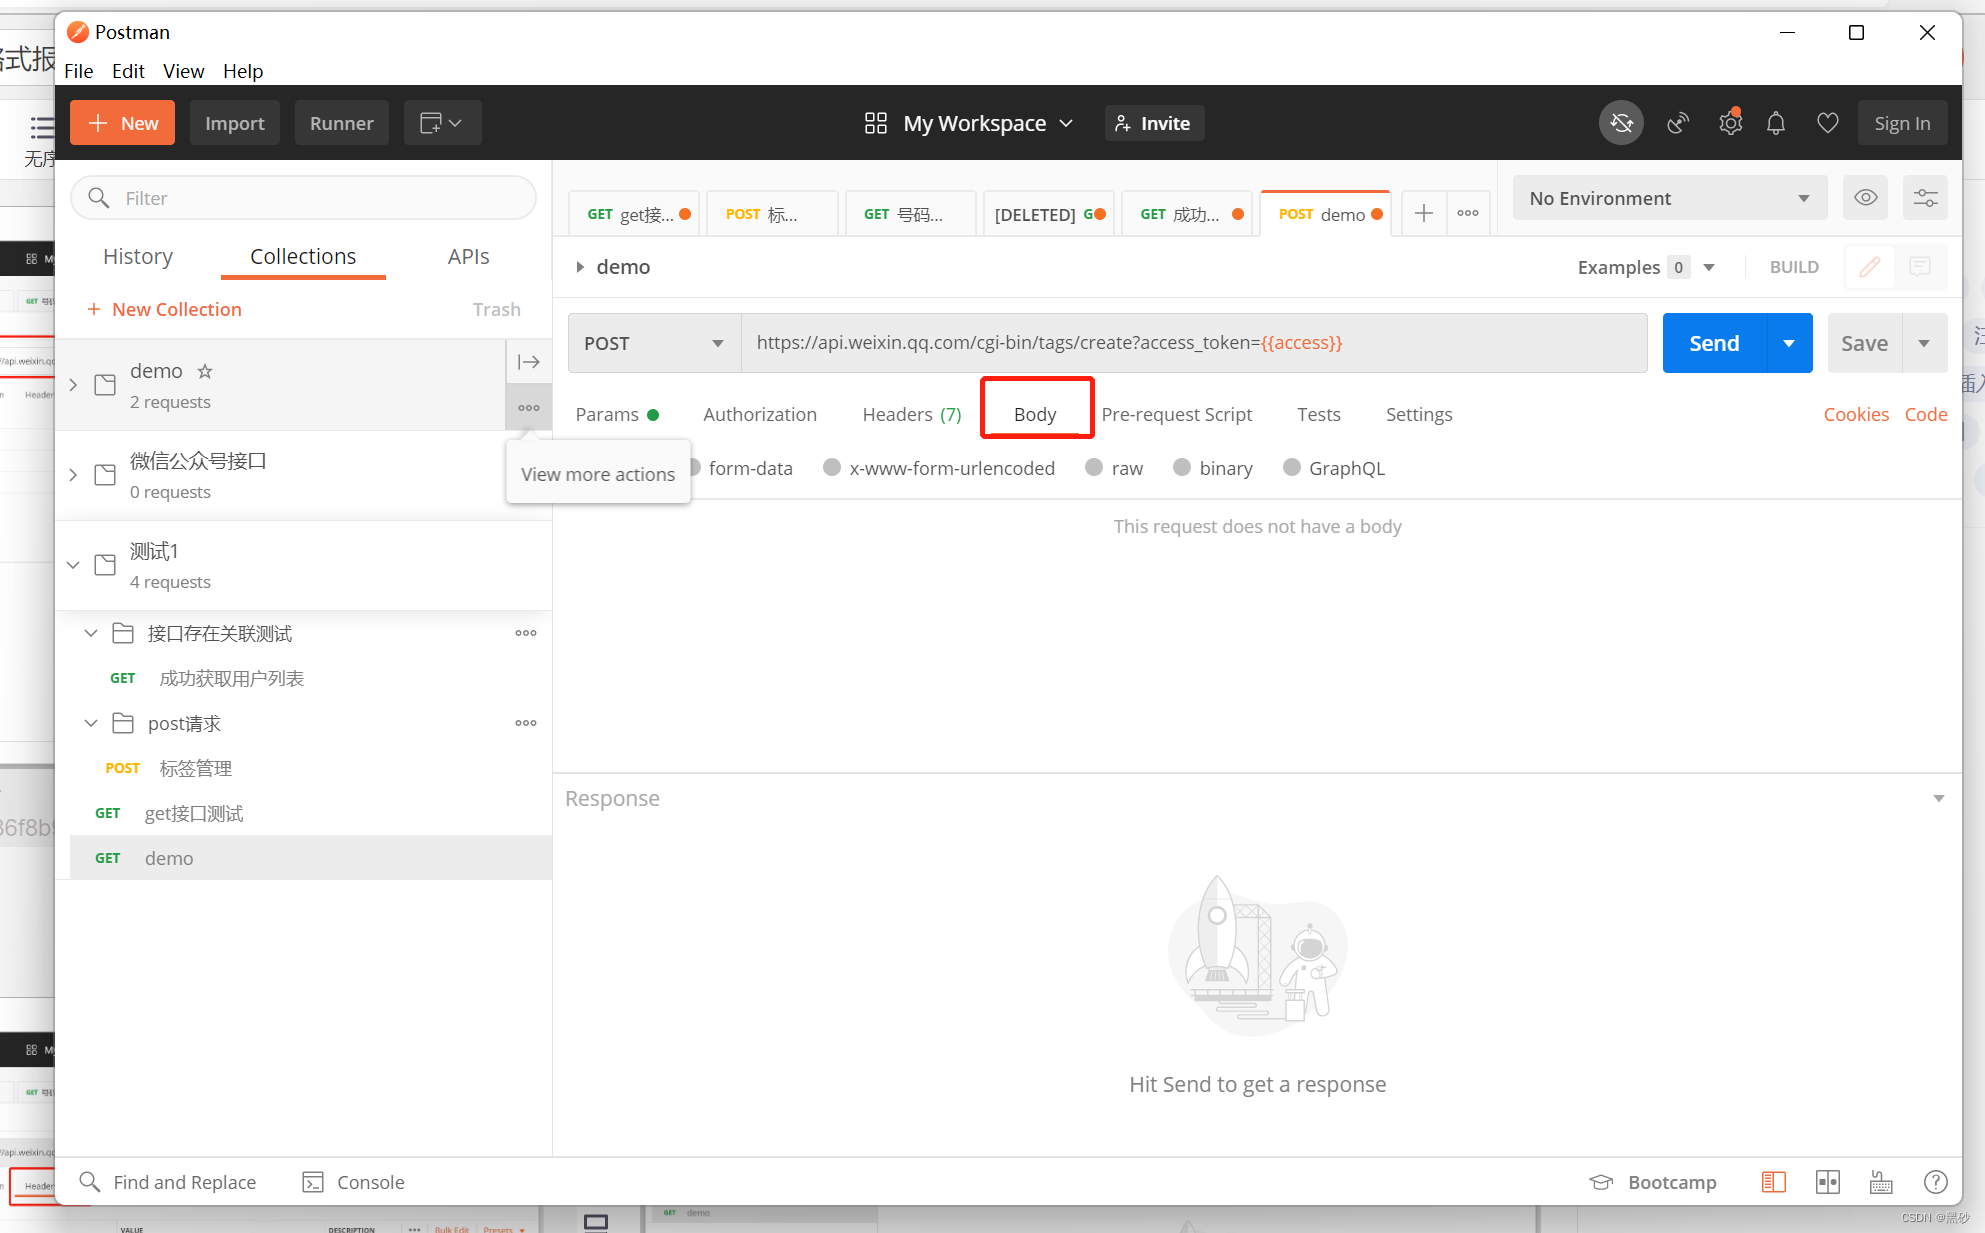The width and height of the screenshot is (1985, 1233).
Task: Collapse the 测试1 collection
Action: tap(73, 565)
